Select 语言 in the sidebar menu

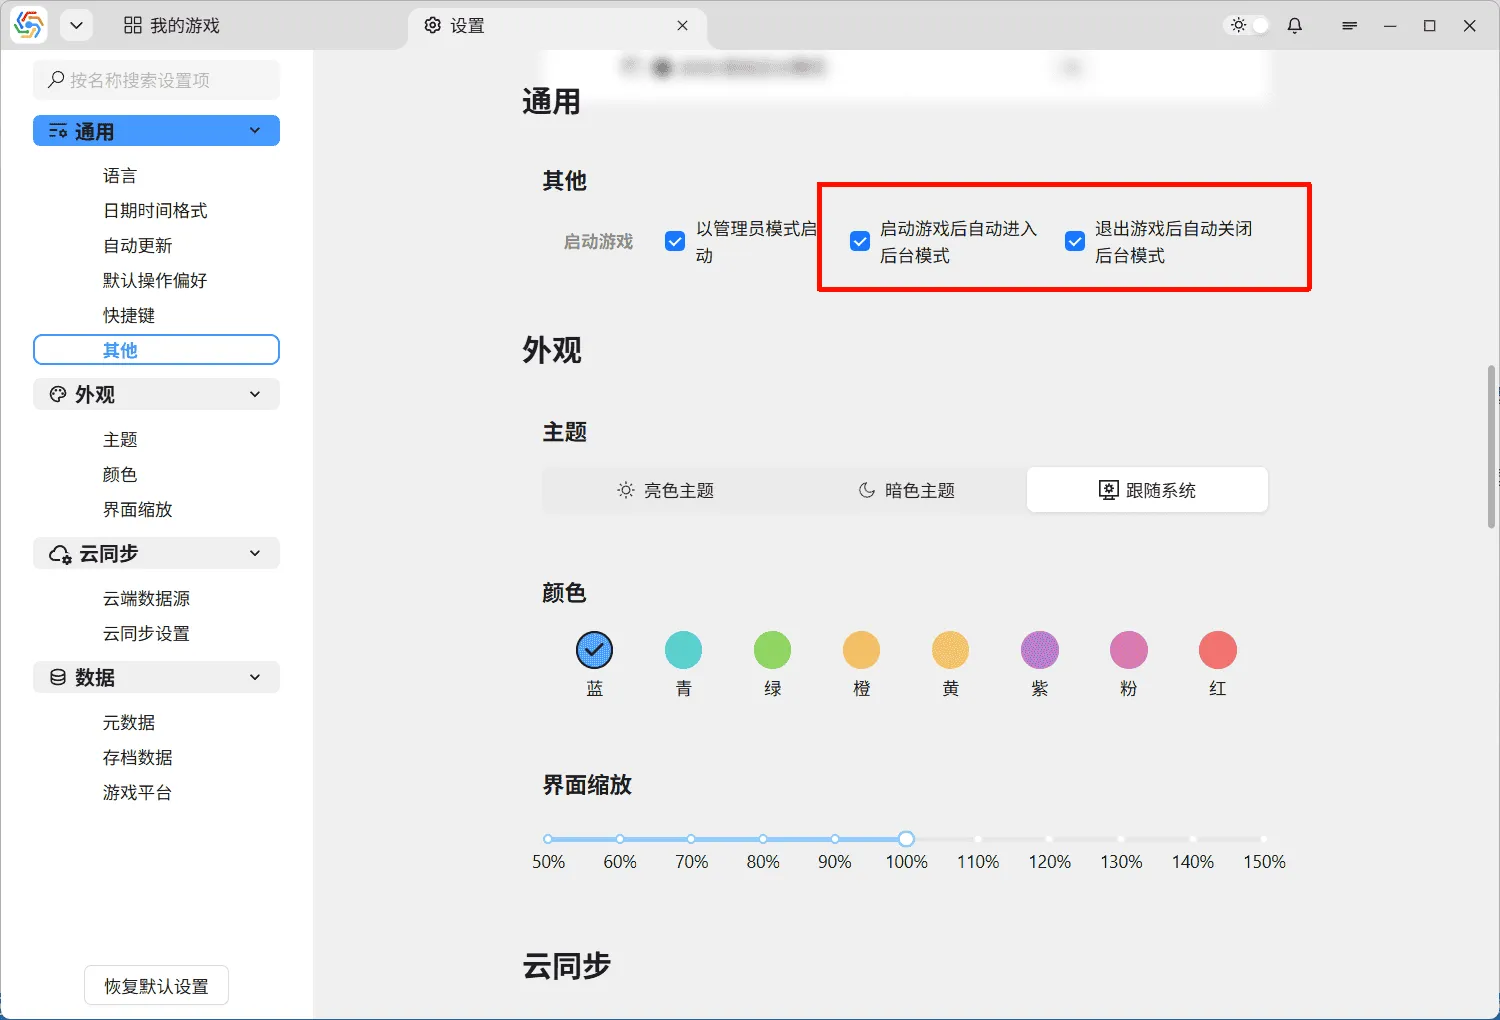coord(120,175)
